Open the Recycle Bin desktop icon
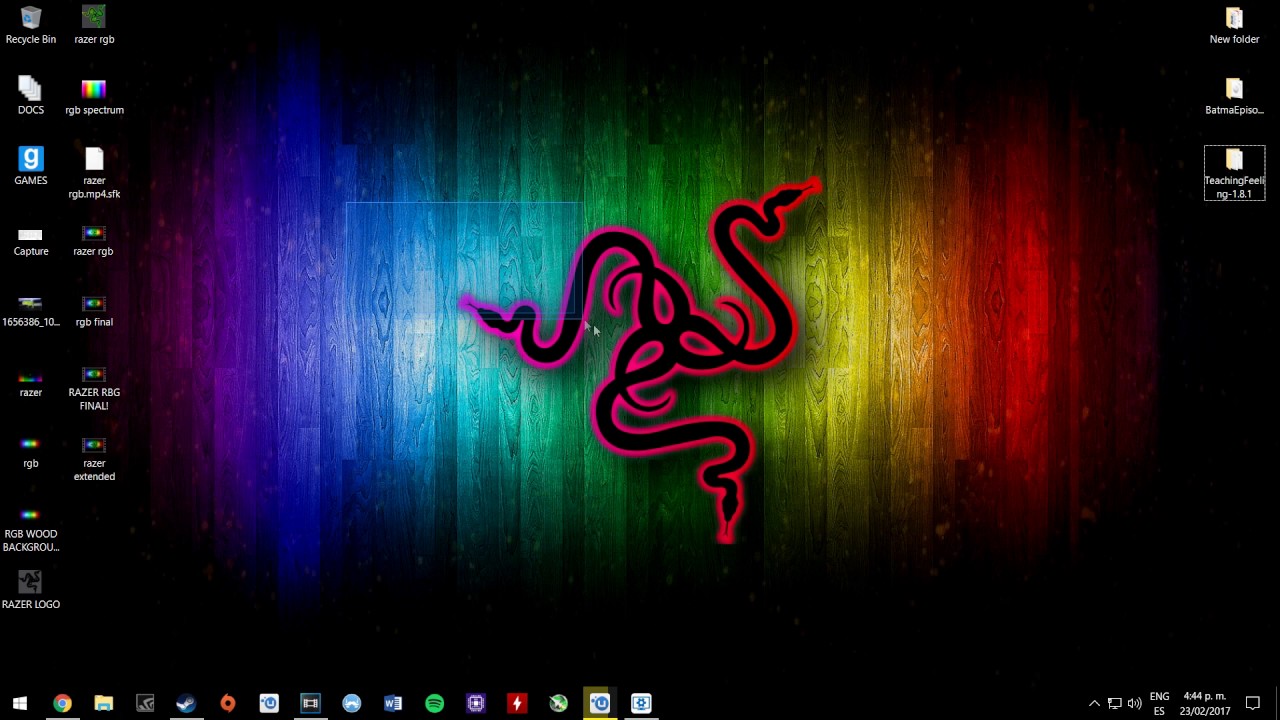Viewport: 1280px width, 720px height. [31, 26]
